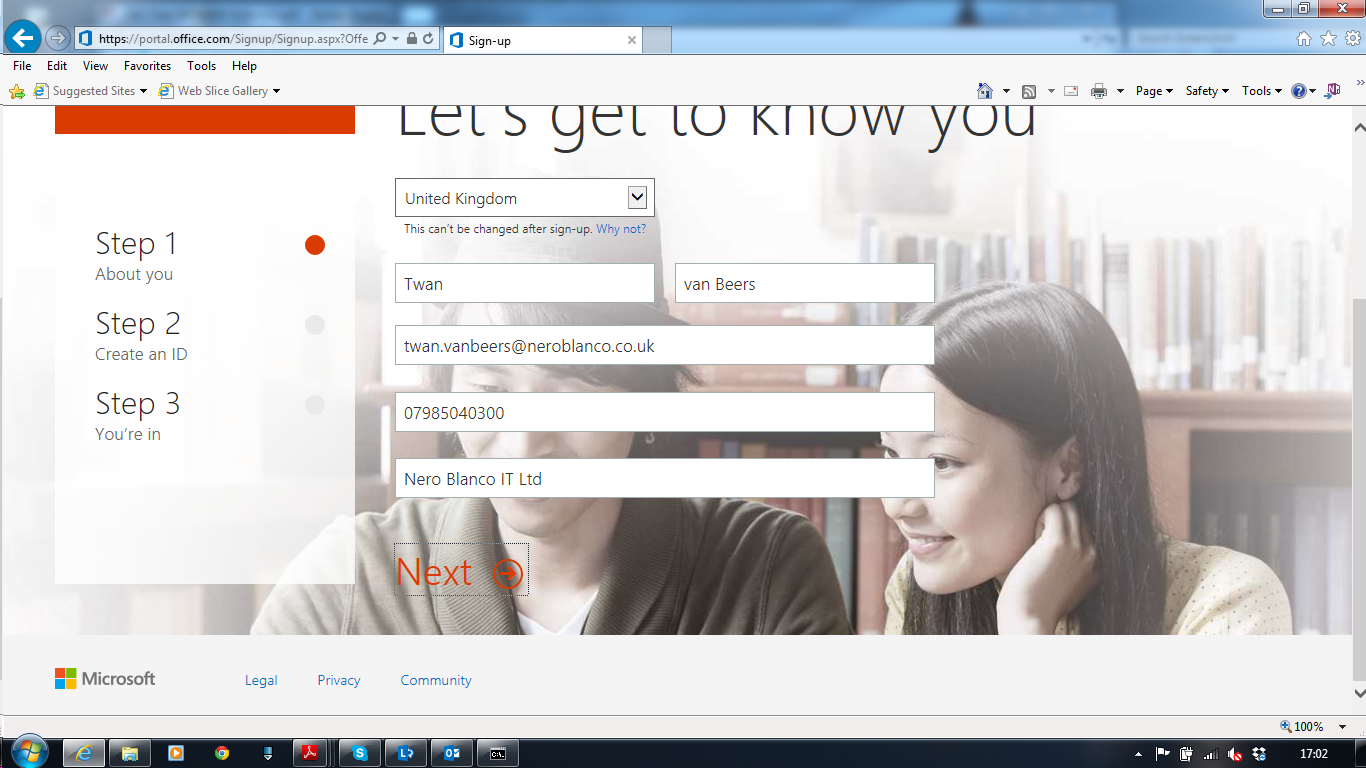Open the command bar Tools dropdown
Image resolution: width=1366 pixels, height=768 pixels.
[x=1262, y=91]
